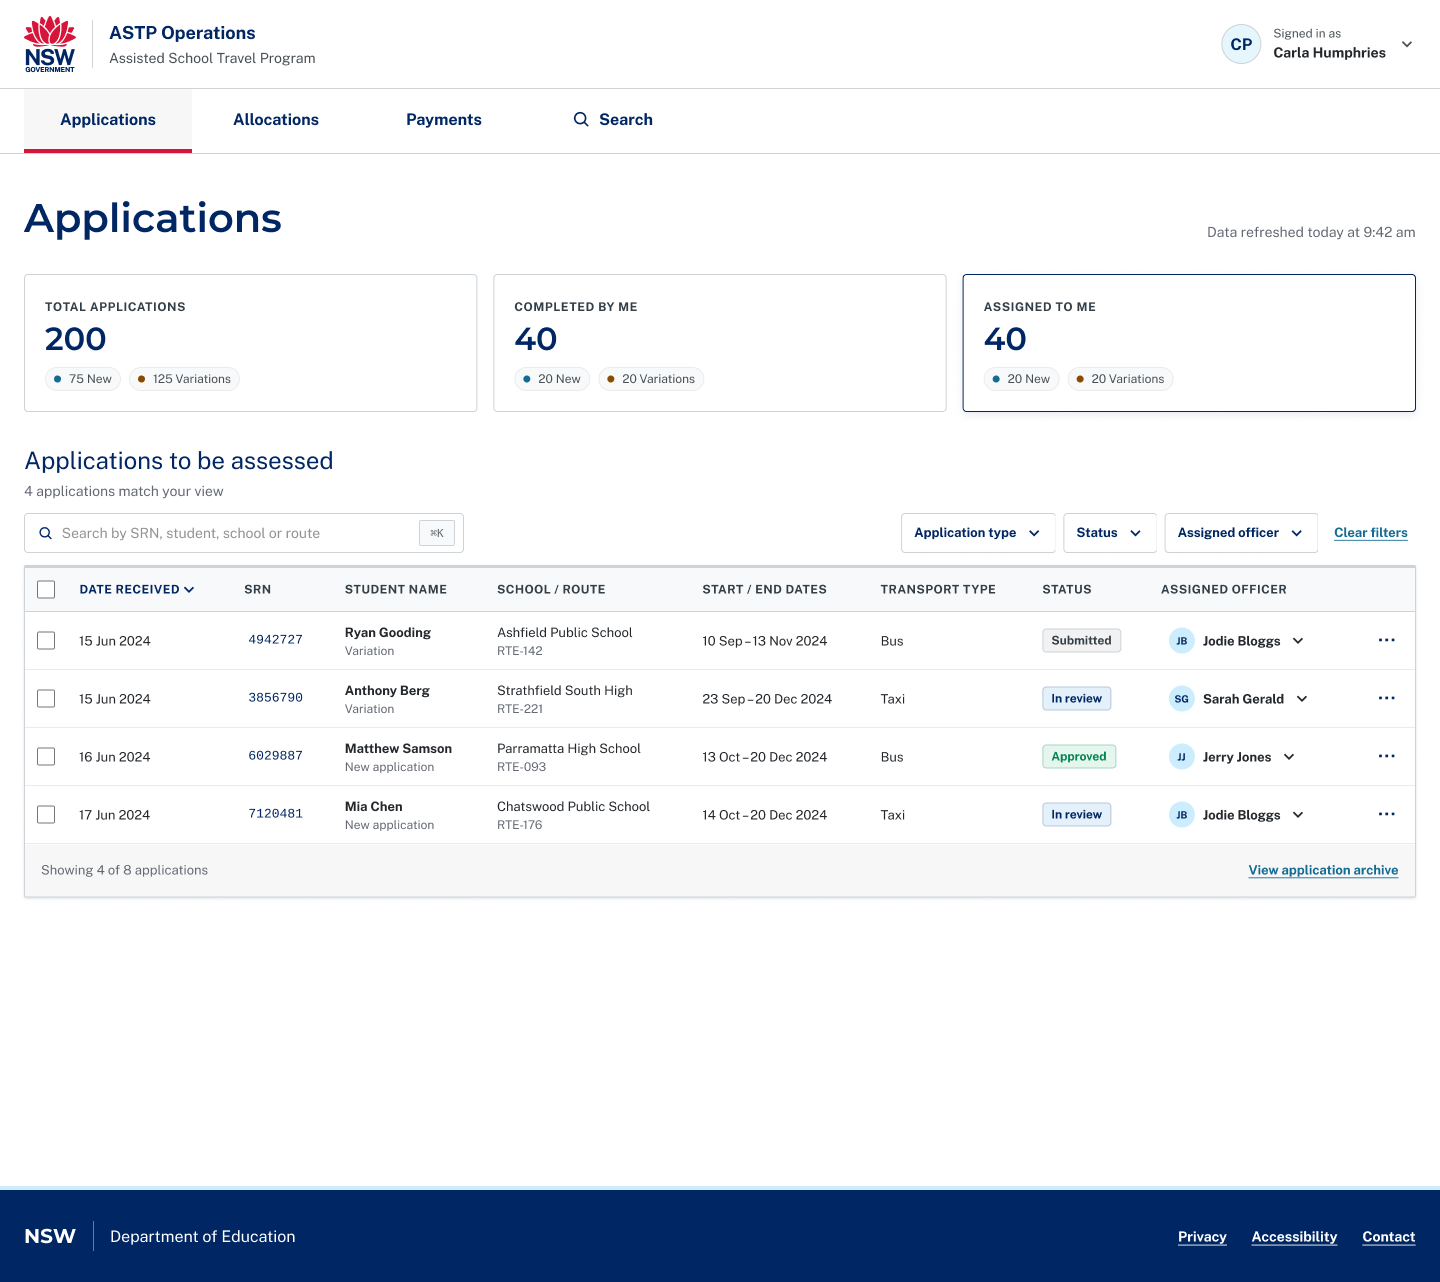
Task: Tick the checkbox for SRN 7120481
Action: pos(46,814)
